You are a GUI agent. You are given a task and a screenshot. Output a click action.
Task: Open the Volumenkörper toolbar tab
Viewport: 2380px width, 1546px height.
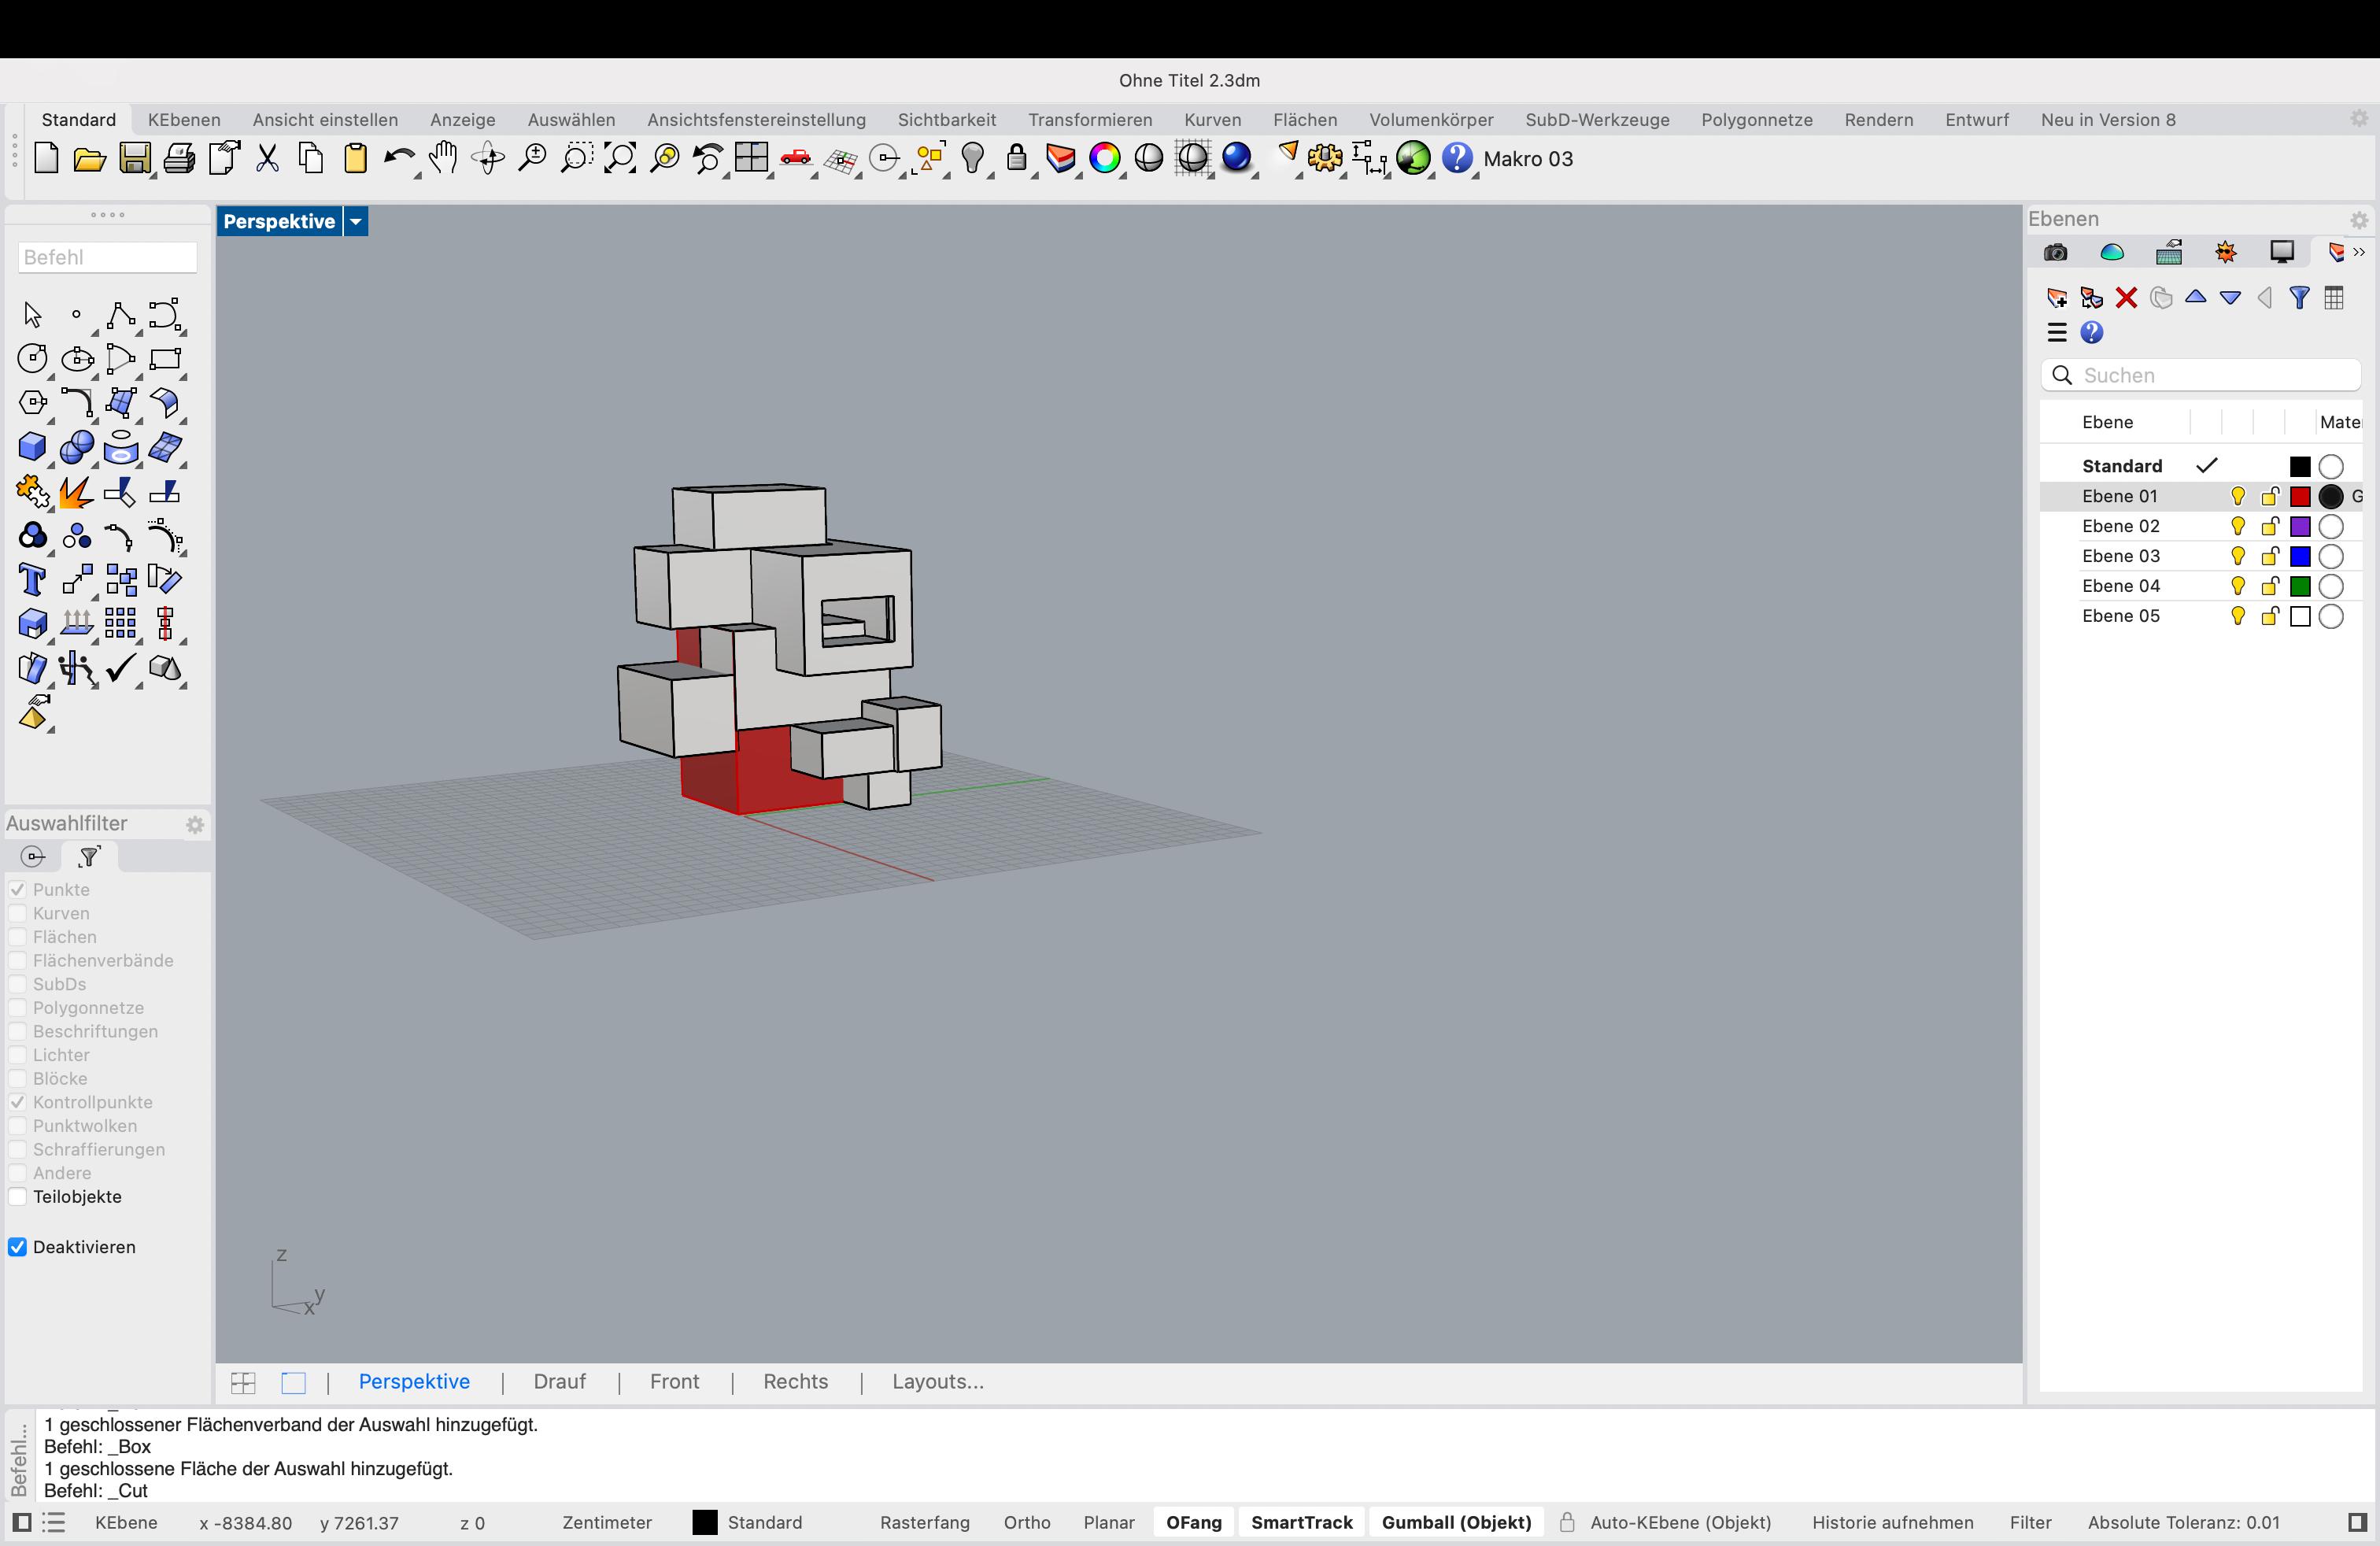coord(1430,120)
